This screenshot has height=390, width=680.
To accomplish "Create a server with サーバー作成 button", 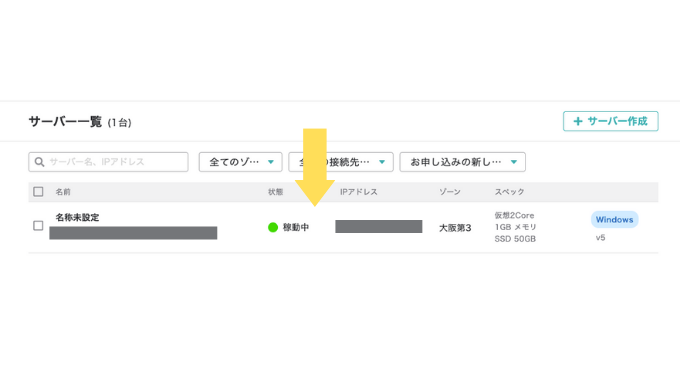I will tap(611, 121).
